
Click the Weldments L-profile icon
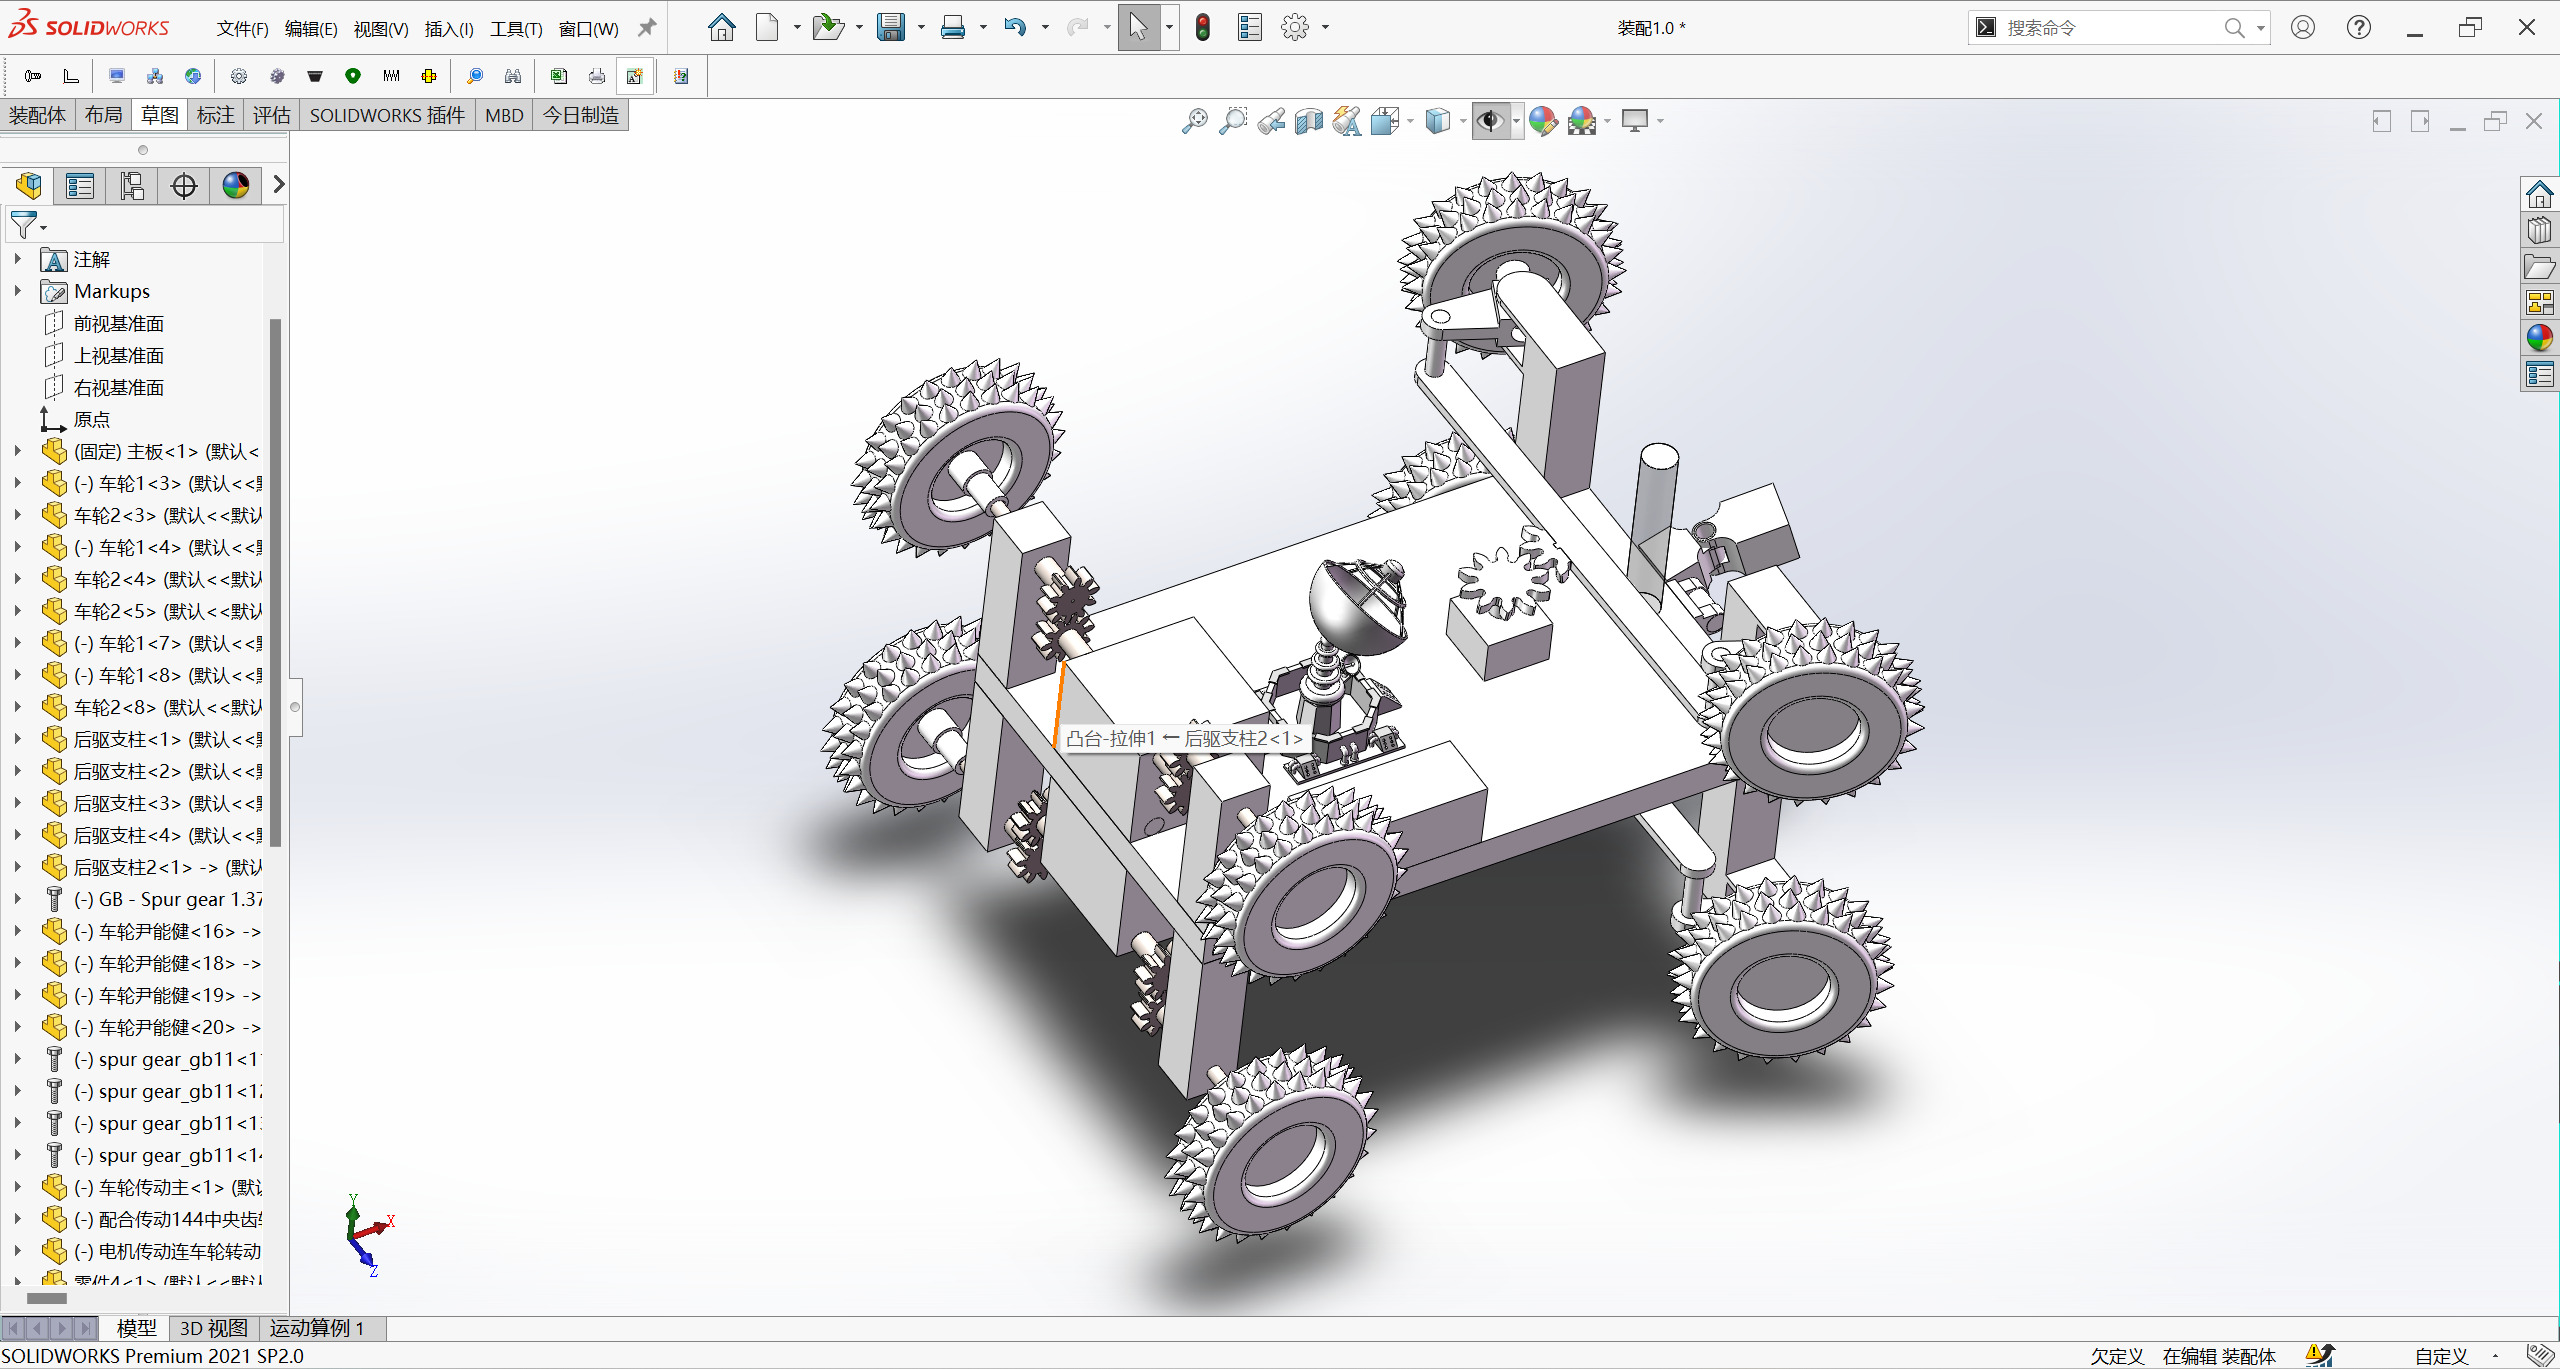70,76
